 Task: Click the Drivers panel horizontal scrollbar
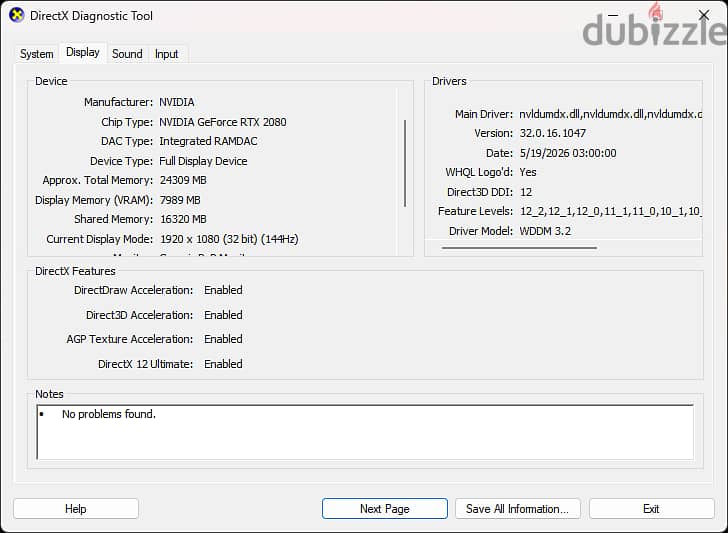click(519, 248)
